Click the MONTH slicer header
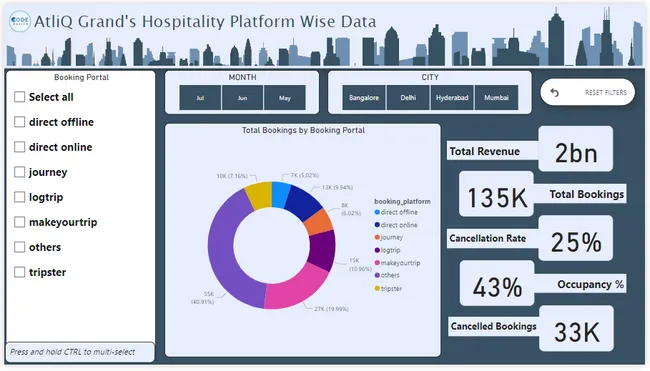The height and width of the screenshot is (371, 650). (243, 77)
